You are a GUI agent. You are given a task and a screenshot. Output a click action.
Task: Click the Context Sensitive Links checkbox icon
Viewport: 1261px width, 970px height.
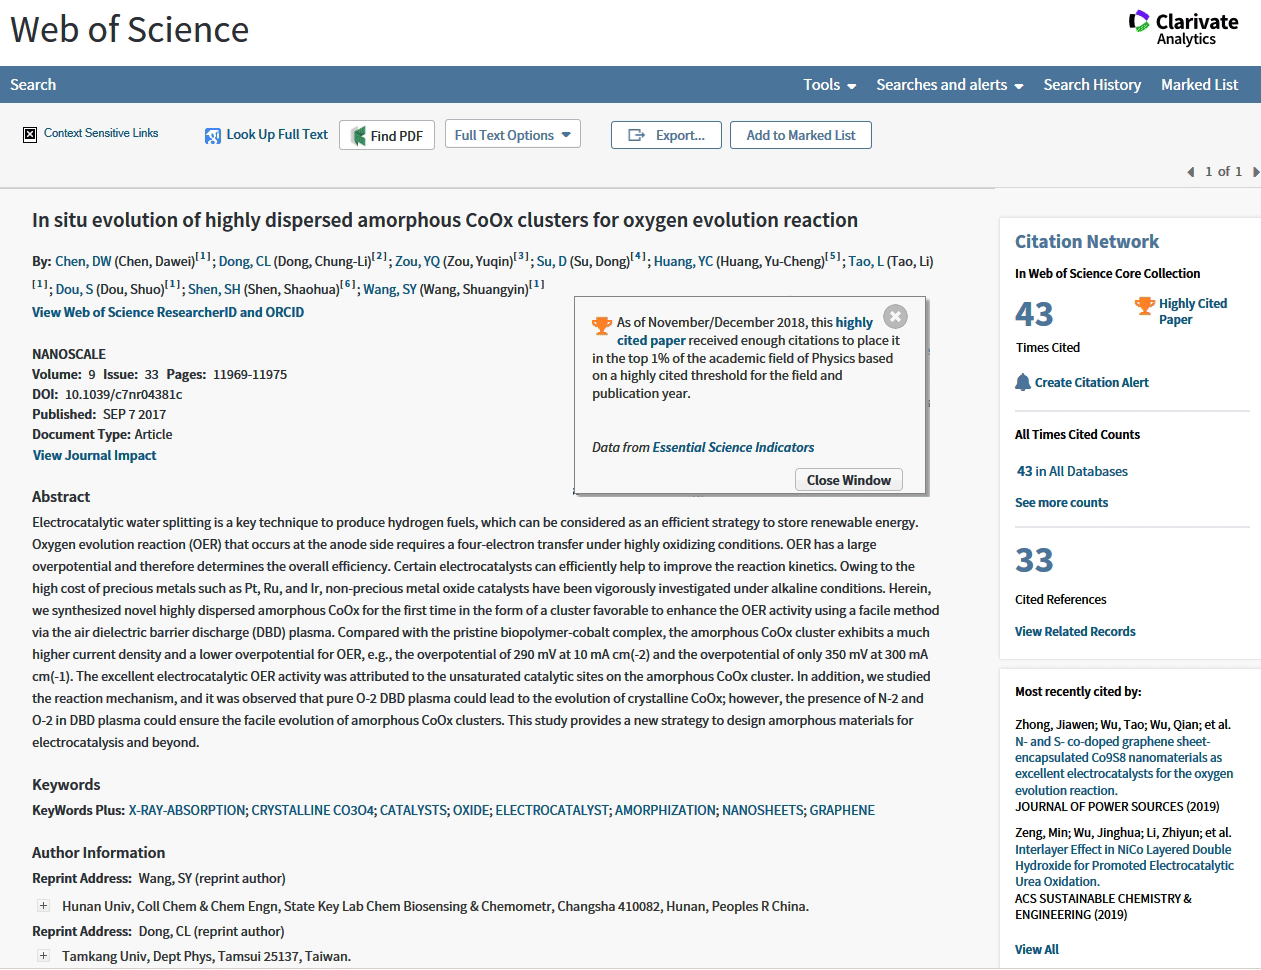click(30, 134)
